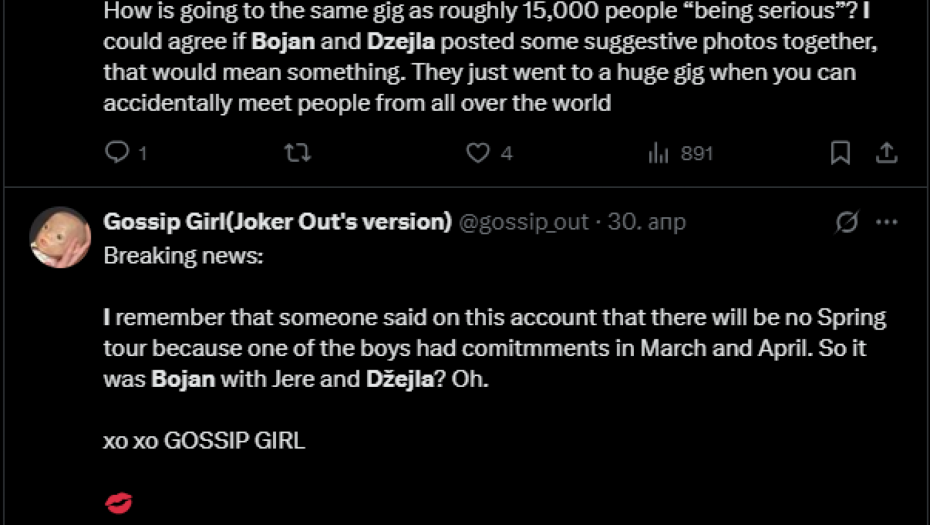Click the reply count number 1

point(143,154)
